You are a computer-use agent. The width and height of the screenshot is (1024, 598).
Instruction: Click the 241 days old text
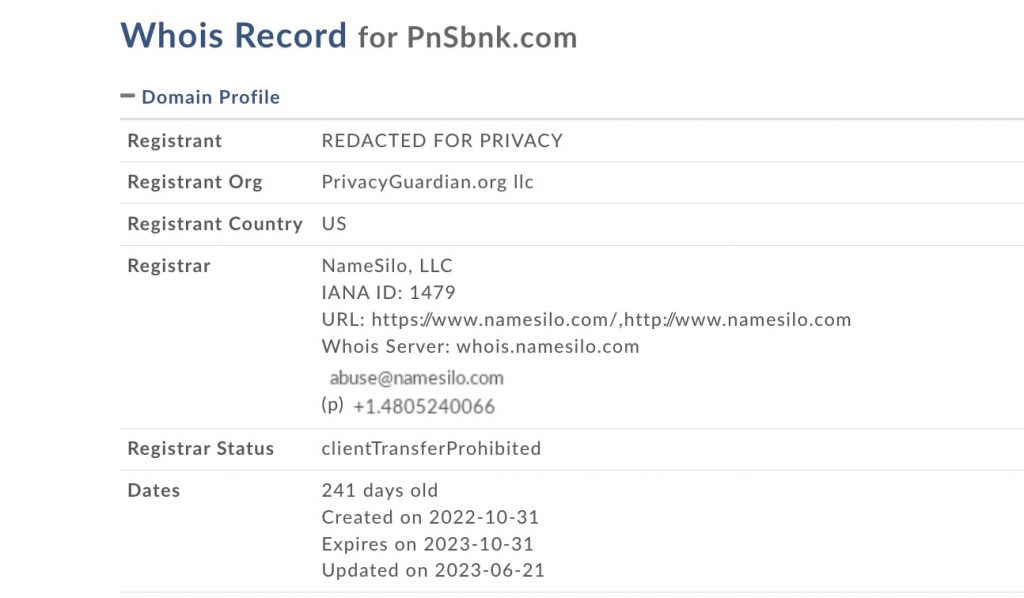(x=379, y=491)
